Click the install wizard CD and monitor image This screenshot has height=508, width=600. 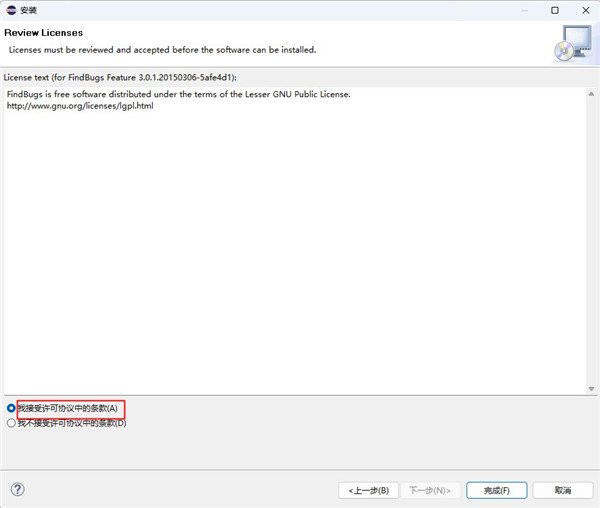point(573,43)
